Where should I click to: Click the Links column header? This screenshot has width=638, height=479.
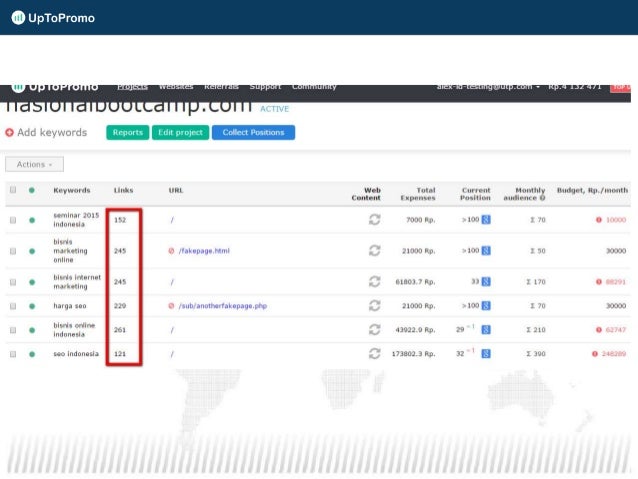[x=123, y=190]
